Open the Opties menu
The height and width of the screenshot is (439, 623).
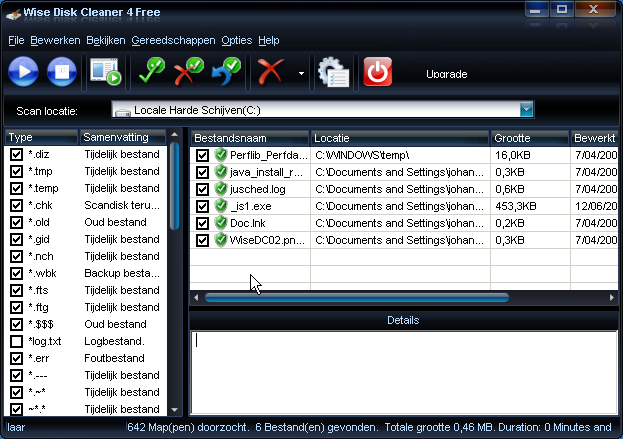point(237,41)
